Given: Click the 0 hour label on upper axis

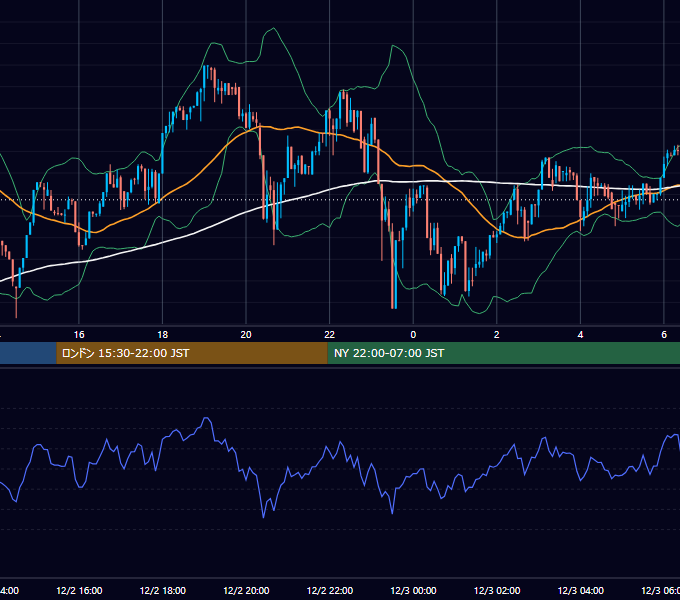Looking at the screenshot, I should [x=413, y=335].
